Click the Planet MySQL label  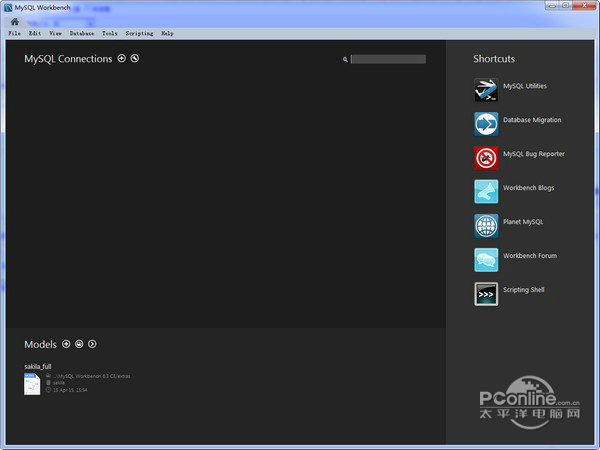[x=523, y=222]
